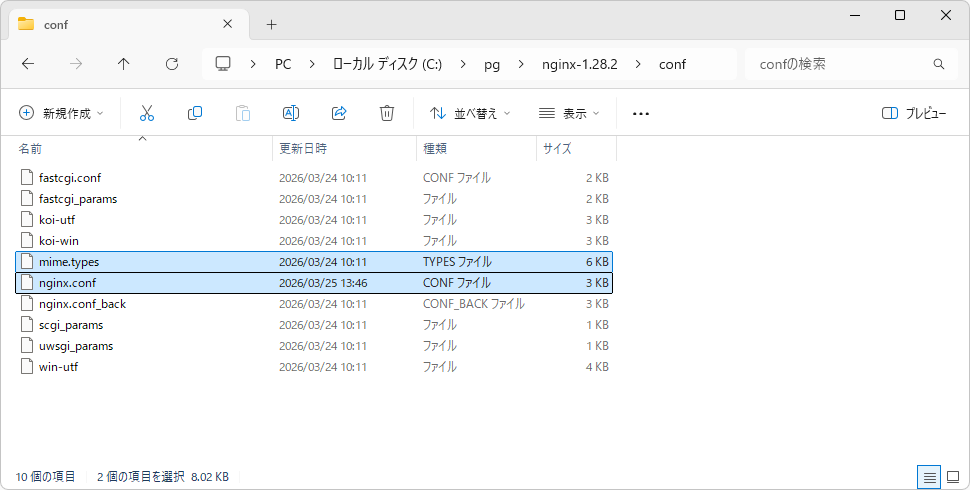
Task: Sort by 更新日時 column header
Action: pos(345,148)
